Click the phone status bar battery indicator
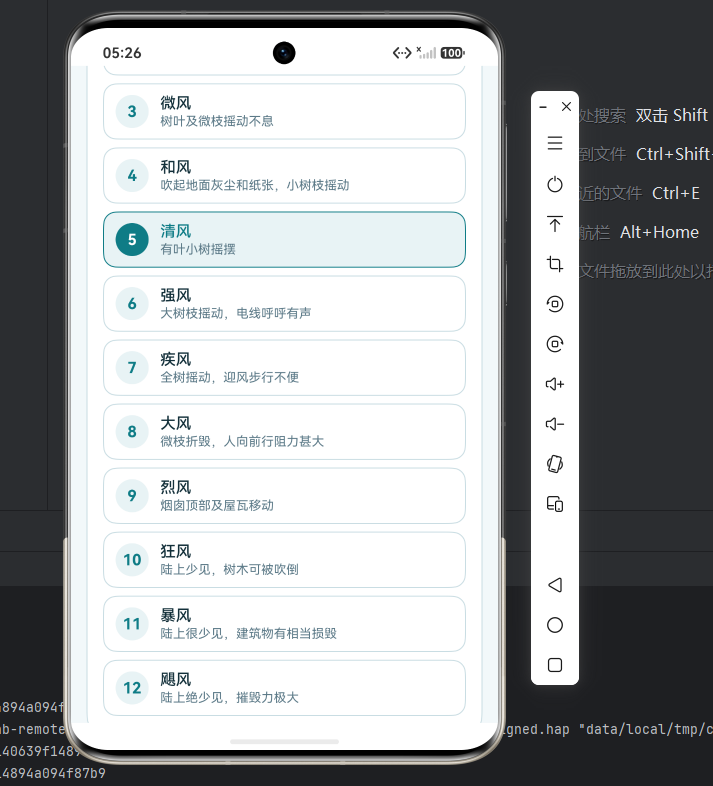This screenshot has height=786, width=713. coord(453,53)
